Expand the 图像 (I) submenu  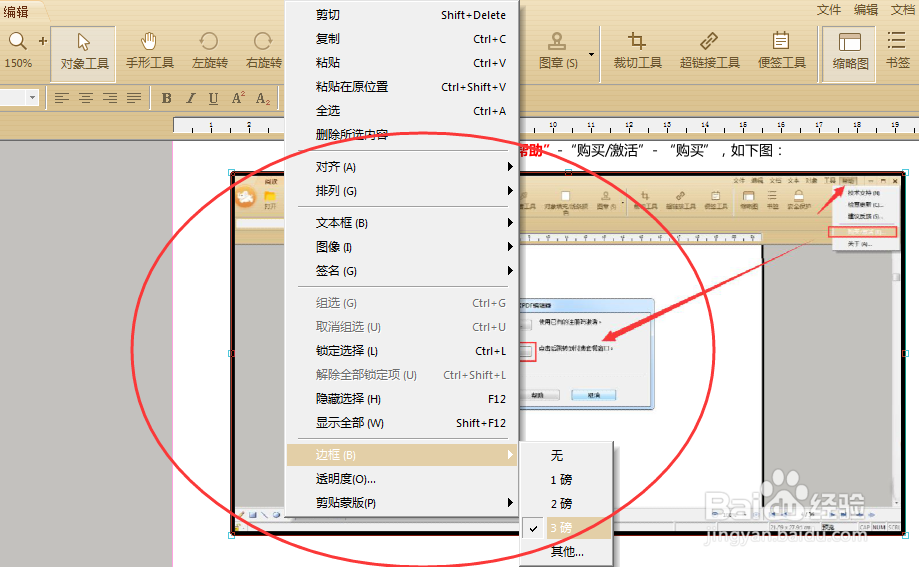401,247
